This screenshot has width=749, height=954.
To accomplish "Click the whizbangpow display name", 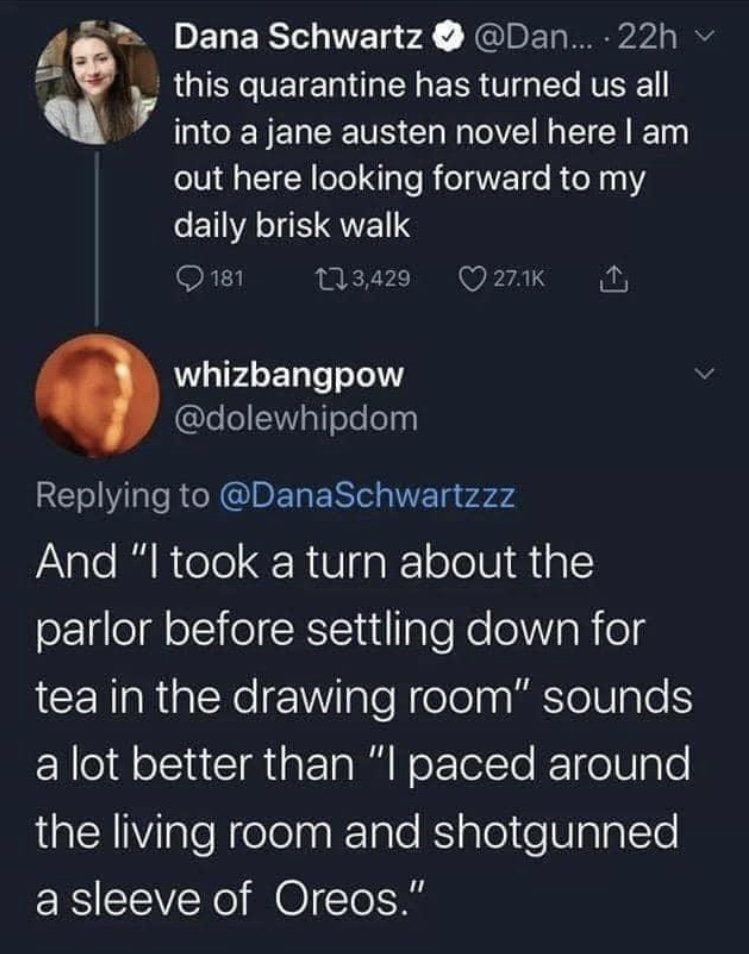I will (288, 375).
